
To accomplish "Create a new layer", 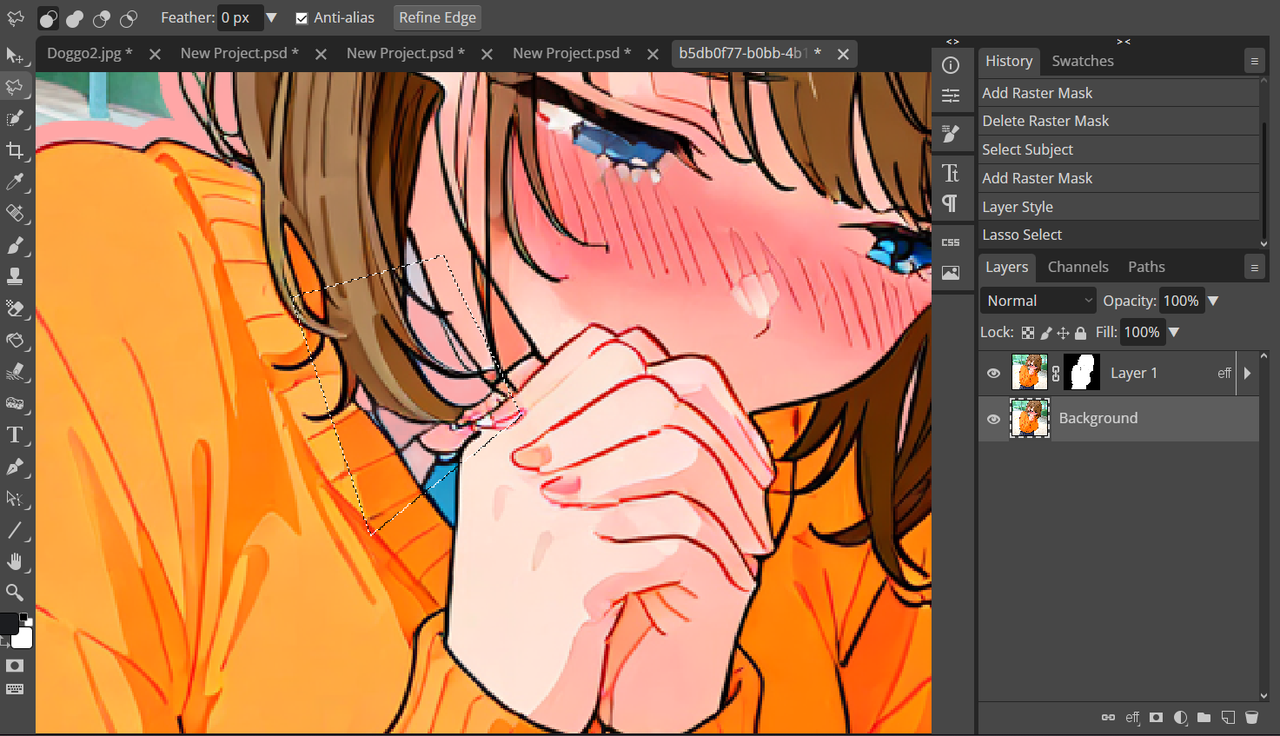I will pos(1228,717).
